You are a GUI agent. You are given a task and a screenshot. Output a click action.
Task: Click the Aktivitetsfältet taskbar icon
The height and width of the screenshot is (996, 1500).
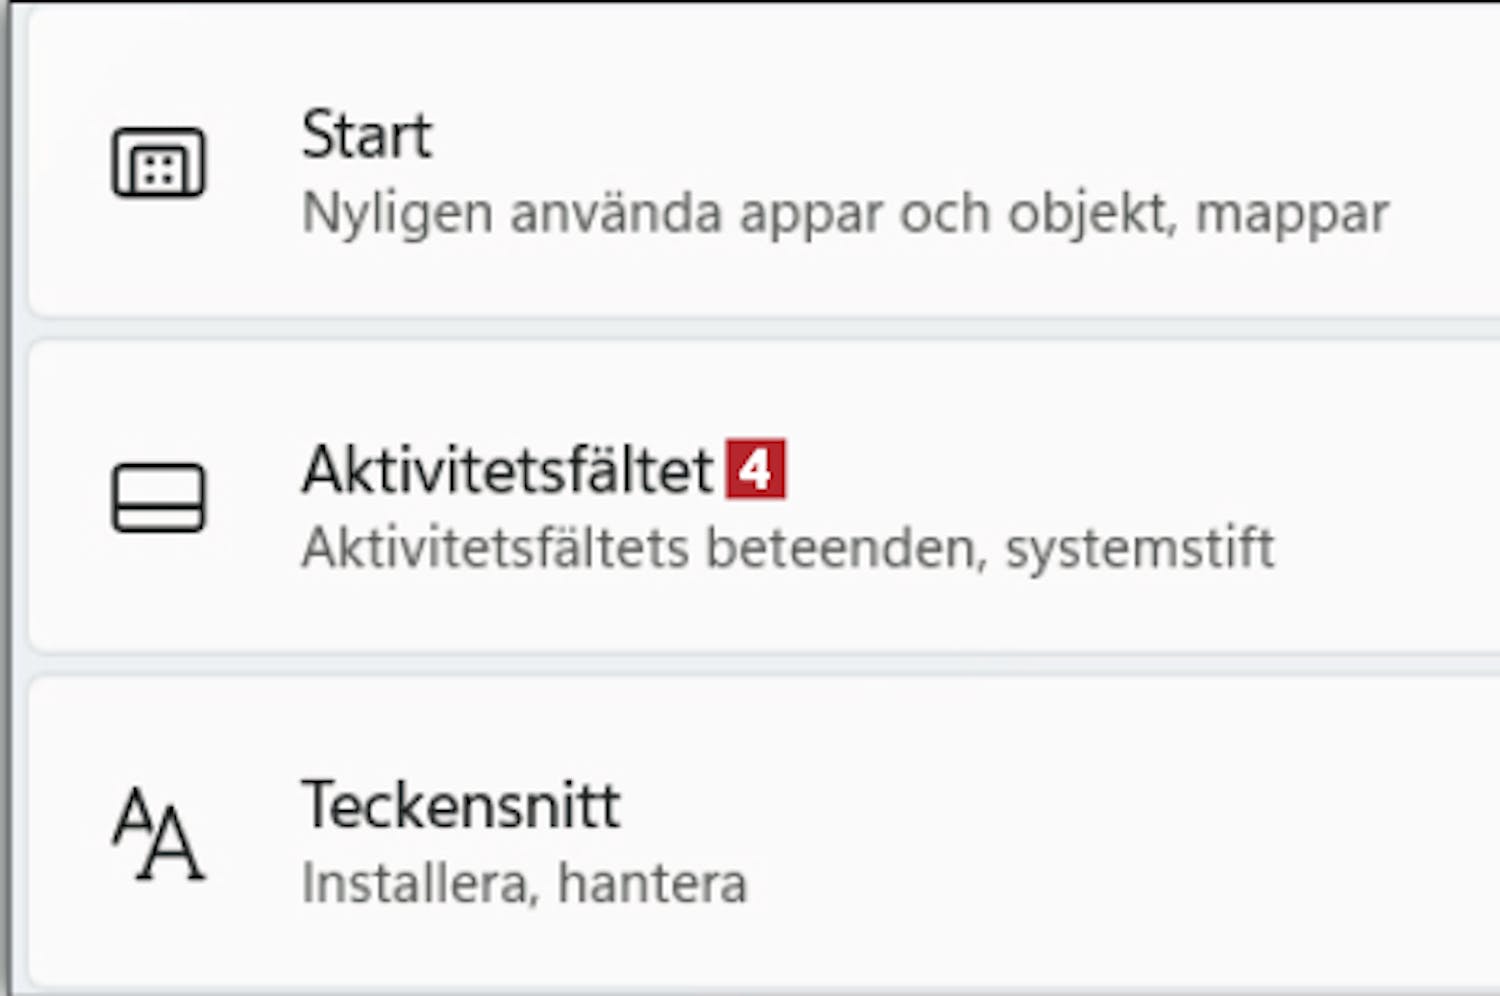point(158,497)
